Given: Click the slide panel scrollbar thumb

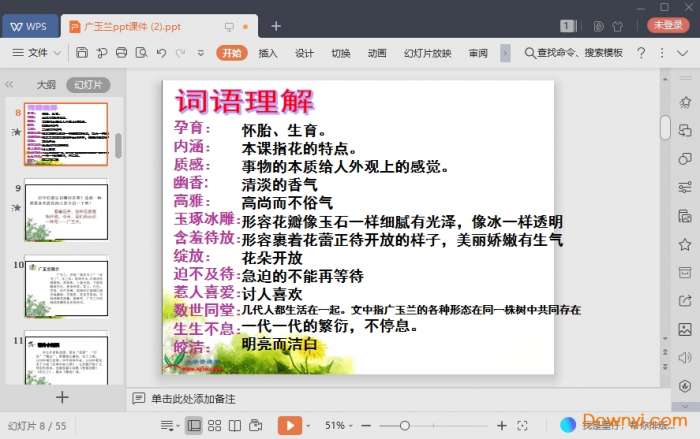Looking at the screenshot, I should (118, 146).
